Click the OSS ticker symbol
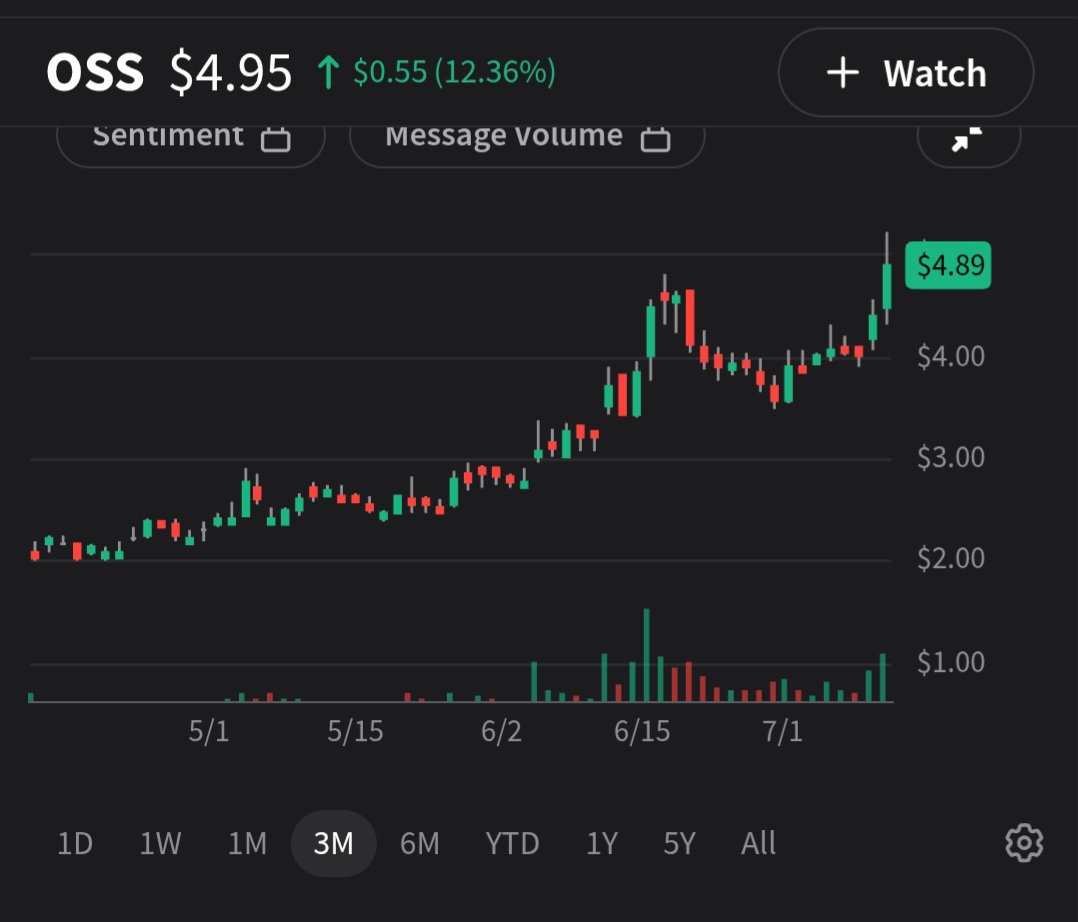Image resolution: width=1078 pixels, height=922 pixels. click(x=95, y=72)
